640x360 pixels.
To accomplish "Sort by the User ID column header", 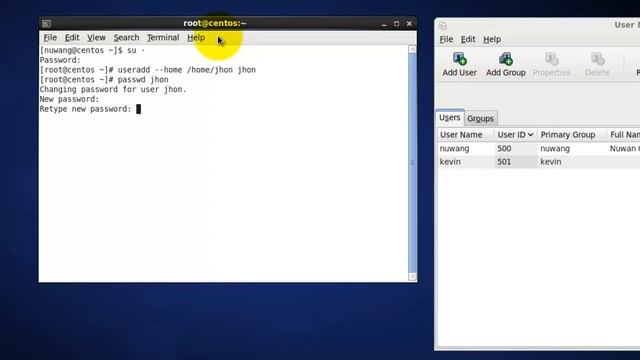I will pyautogui.click(x=515, y=135).
